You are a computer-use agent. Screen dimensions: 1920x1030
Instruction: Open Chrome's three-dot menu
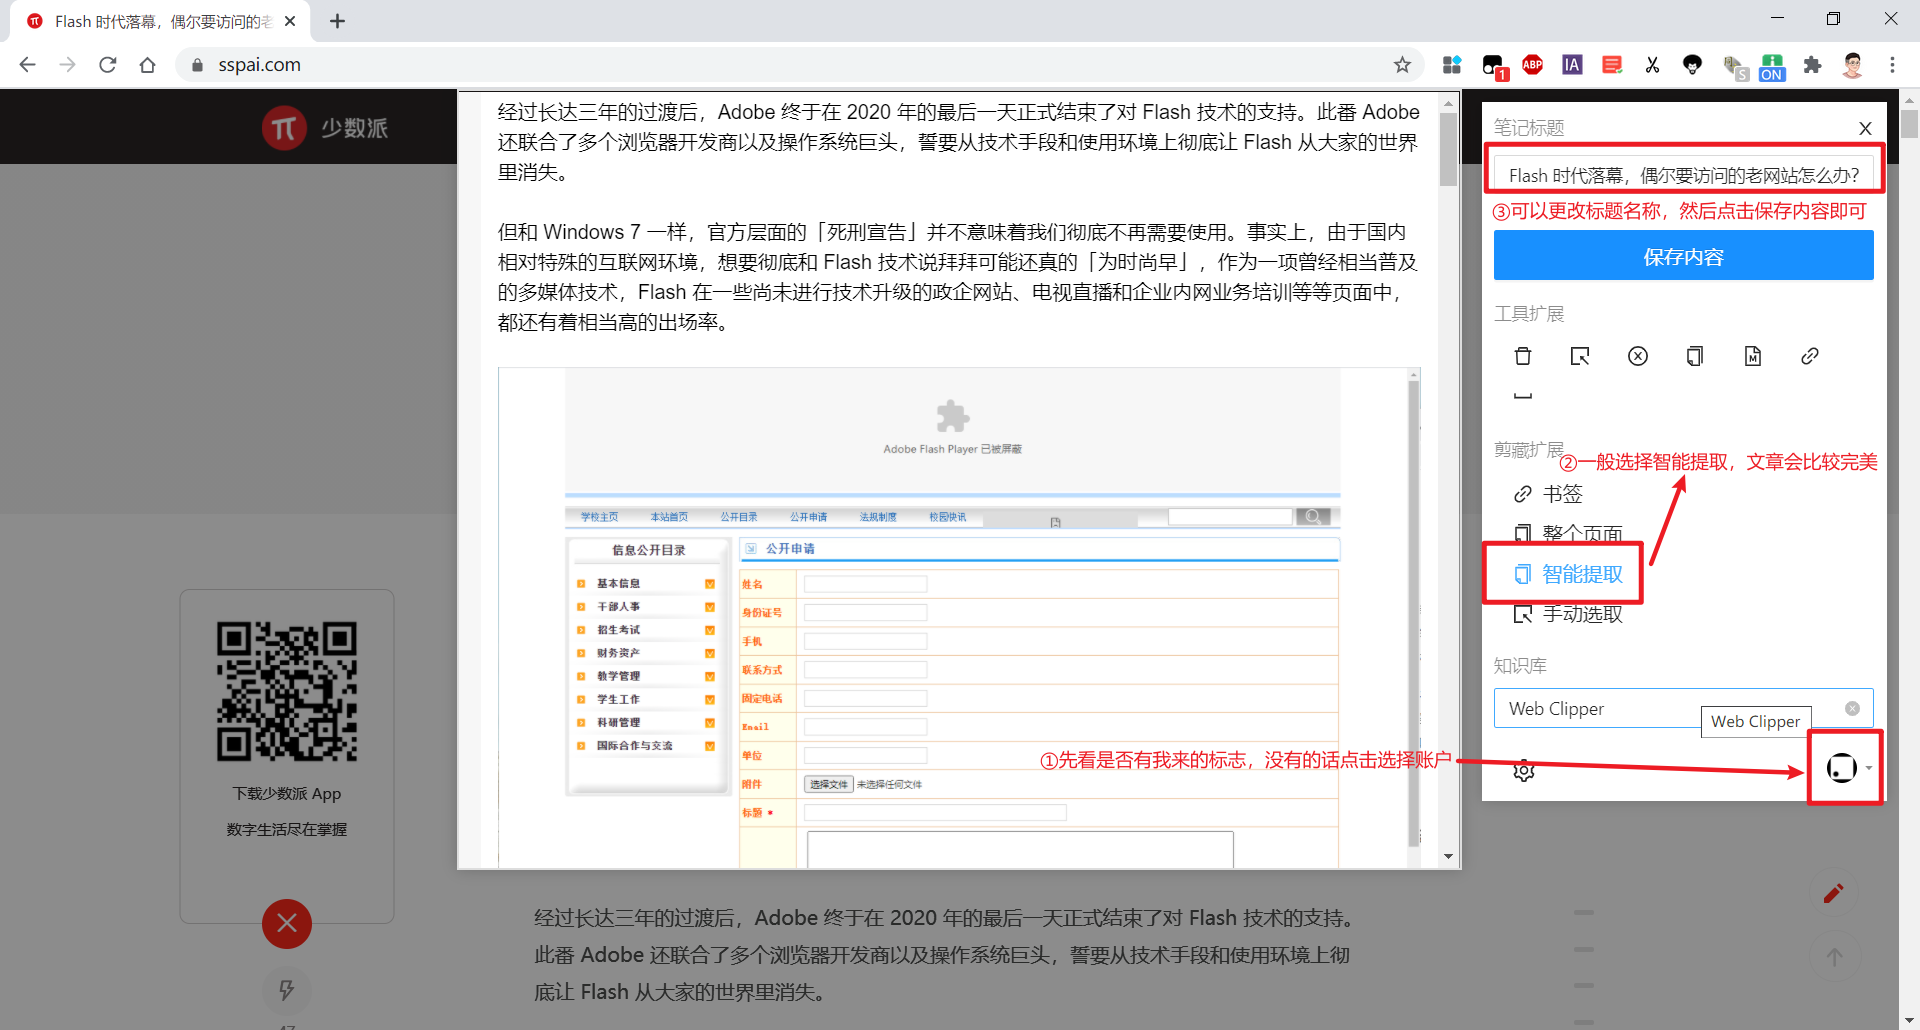point(1892,64)
